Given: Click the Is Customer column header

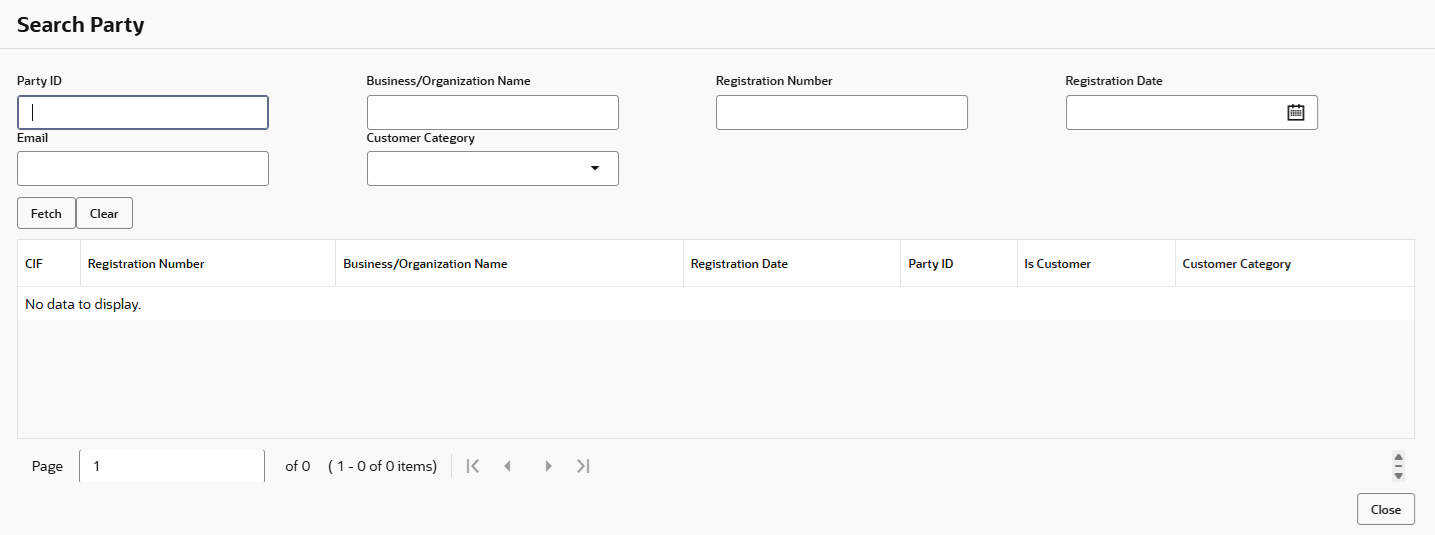Looking at the screenshot, I should click(1057, 264).
